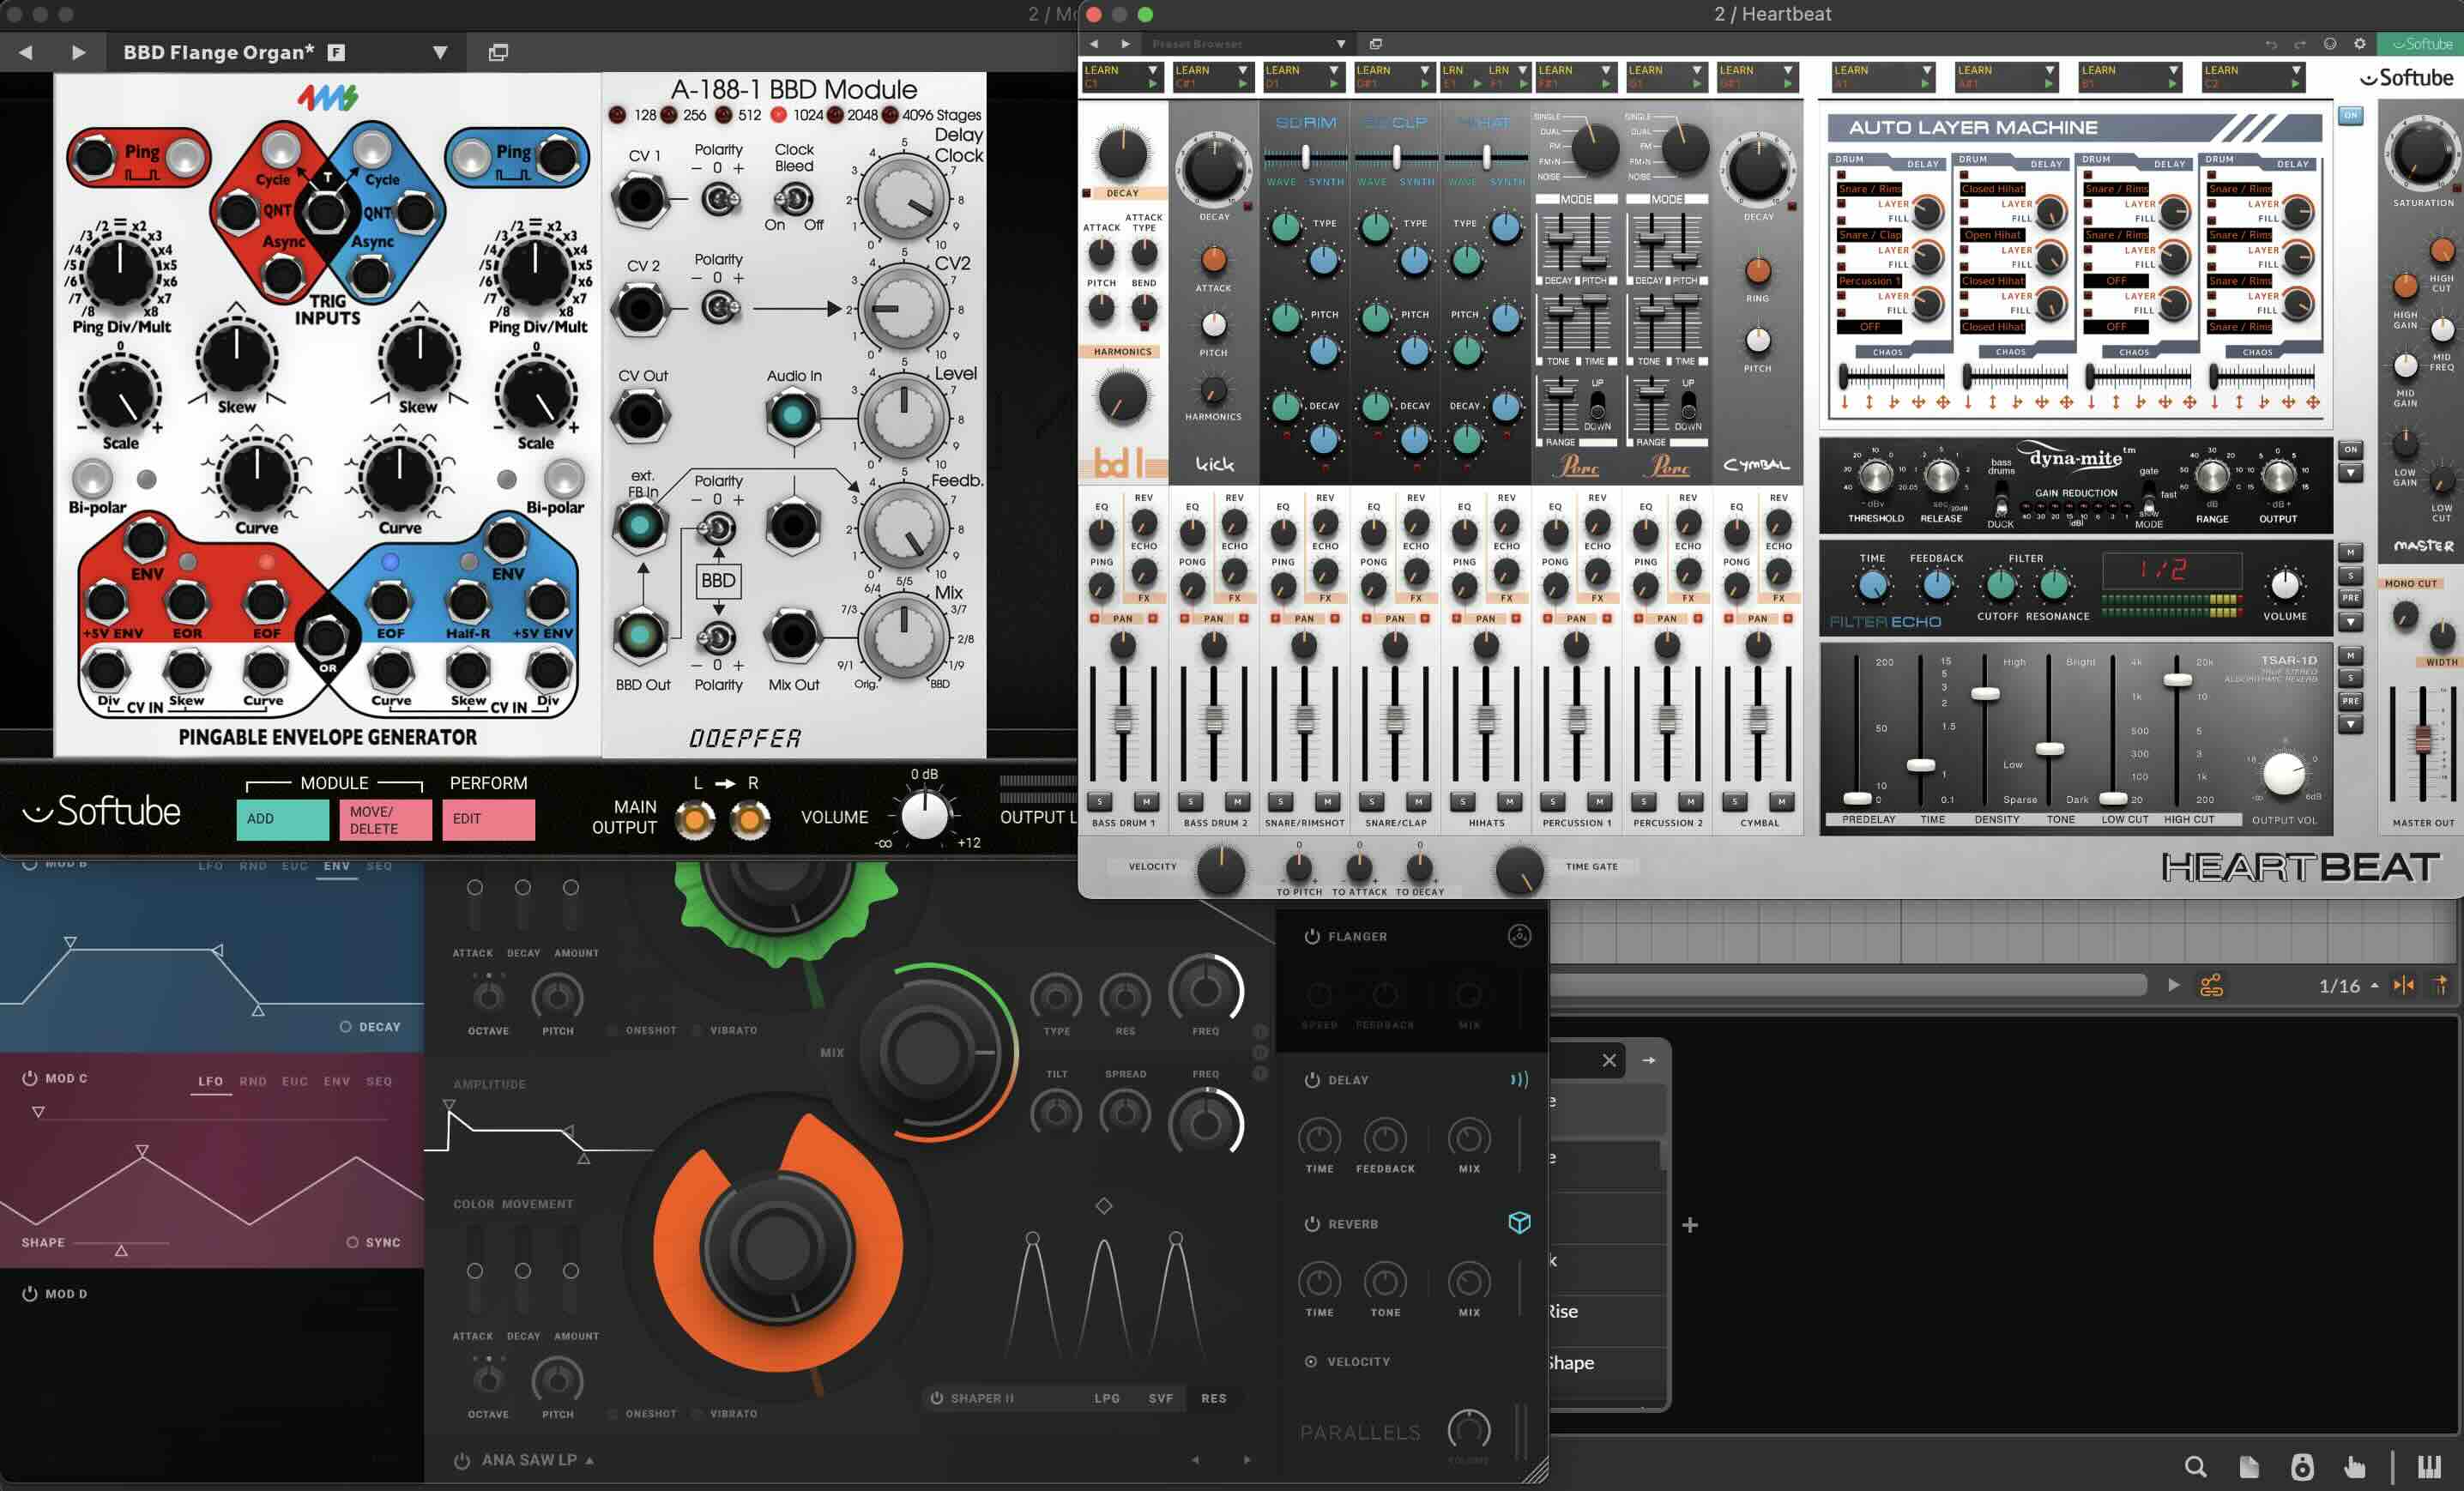This screenshot has height=1491, width=2464.
Task: Solo the Cymbal channel
Action: (x=1735, y=801)
